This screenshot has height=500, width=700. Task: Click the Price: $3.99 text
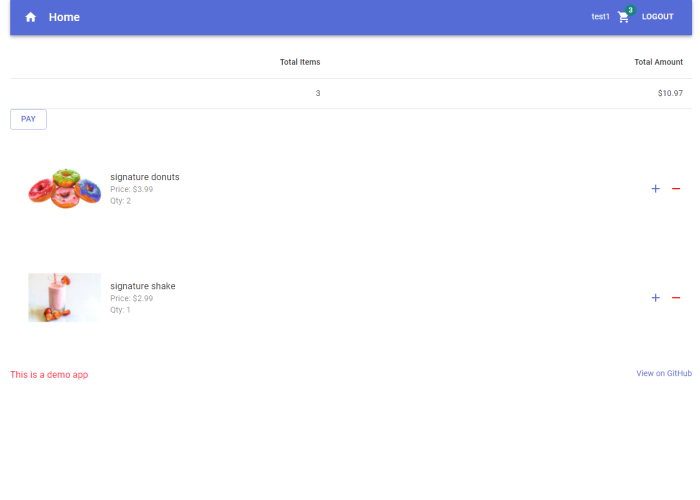(132, 189)
